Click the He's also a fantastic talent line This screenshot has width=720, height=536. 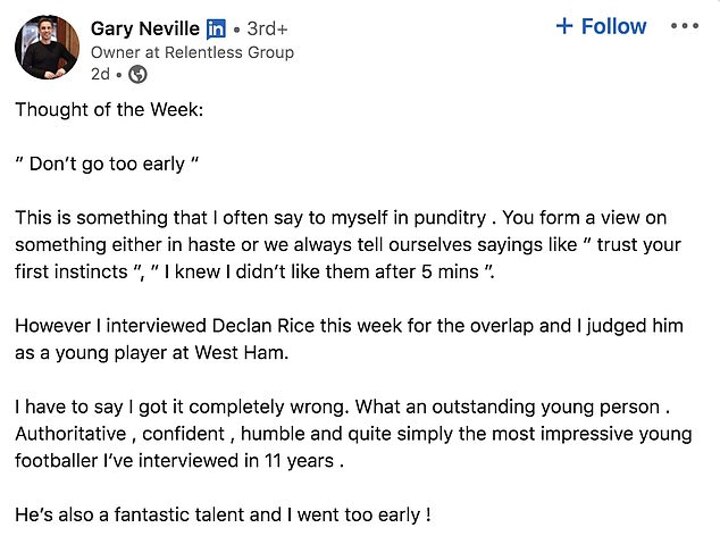222,516
